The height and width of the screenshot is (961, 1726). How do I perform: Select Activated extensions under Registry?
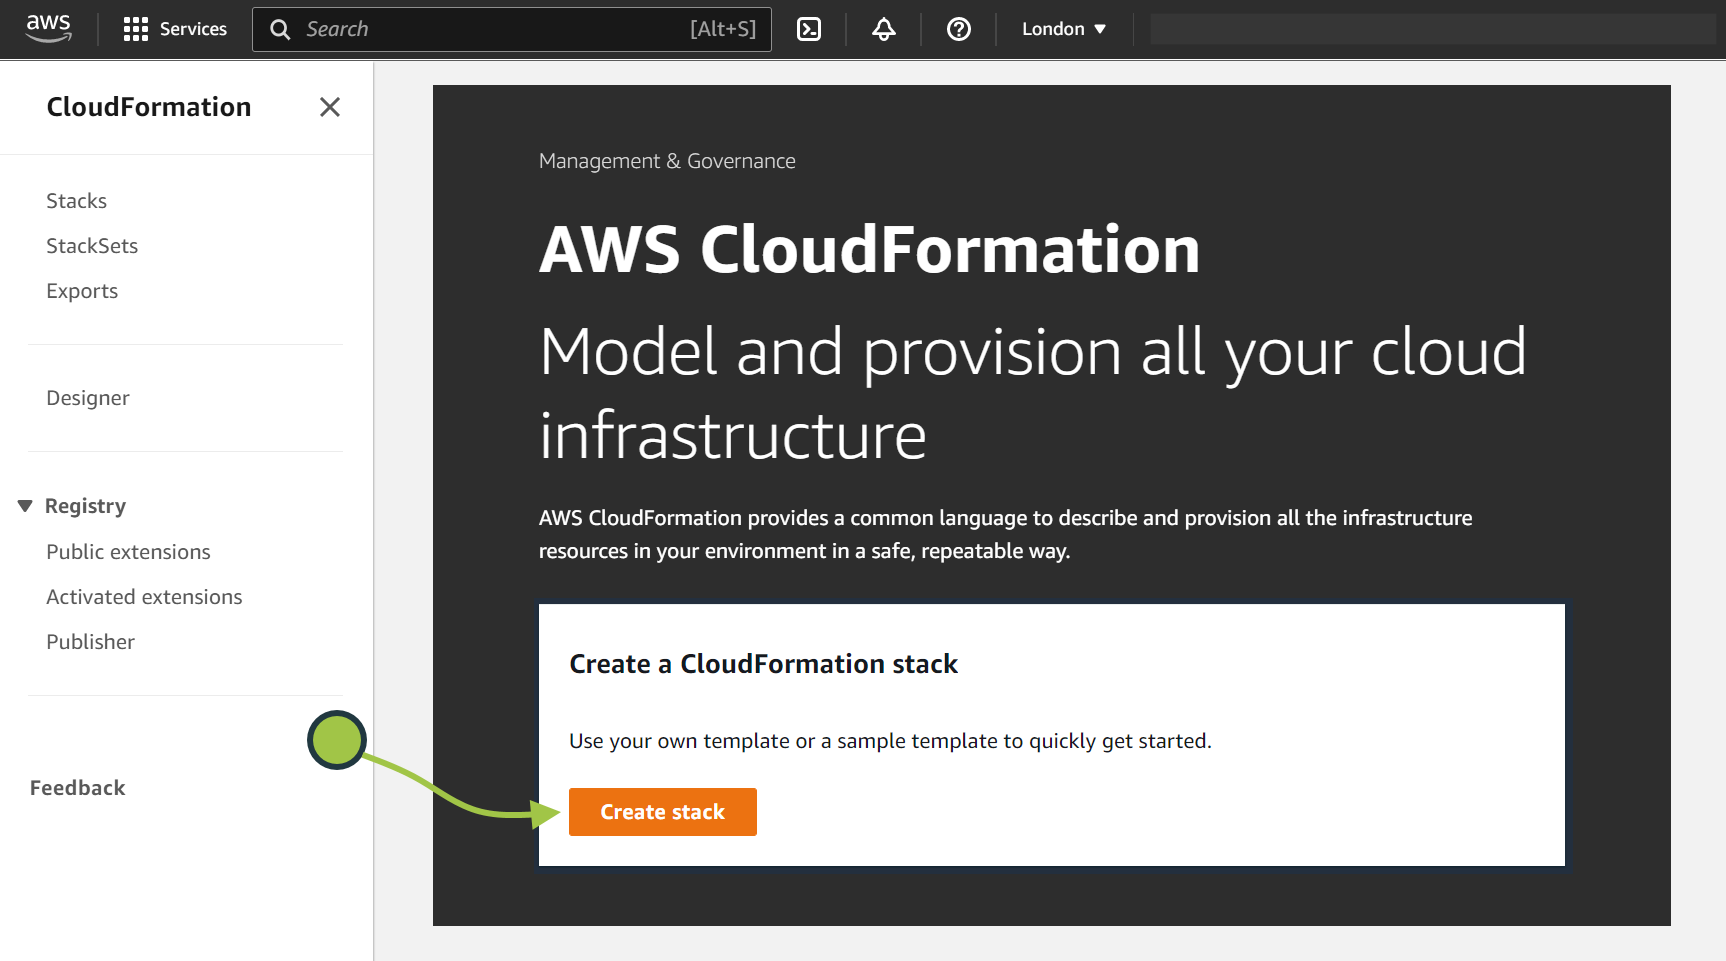point(144,597)
